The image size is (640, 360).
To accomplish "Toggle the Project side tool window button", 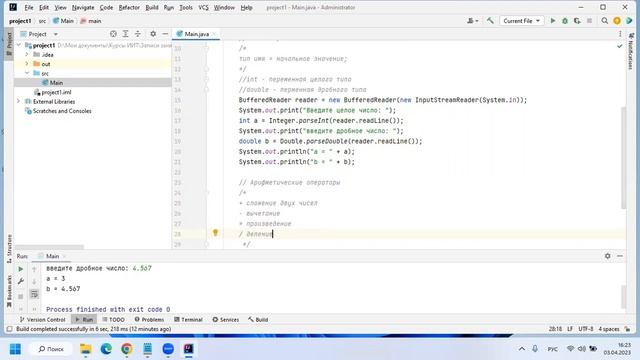I will (9, 44).
